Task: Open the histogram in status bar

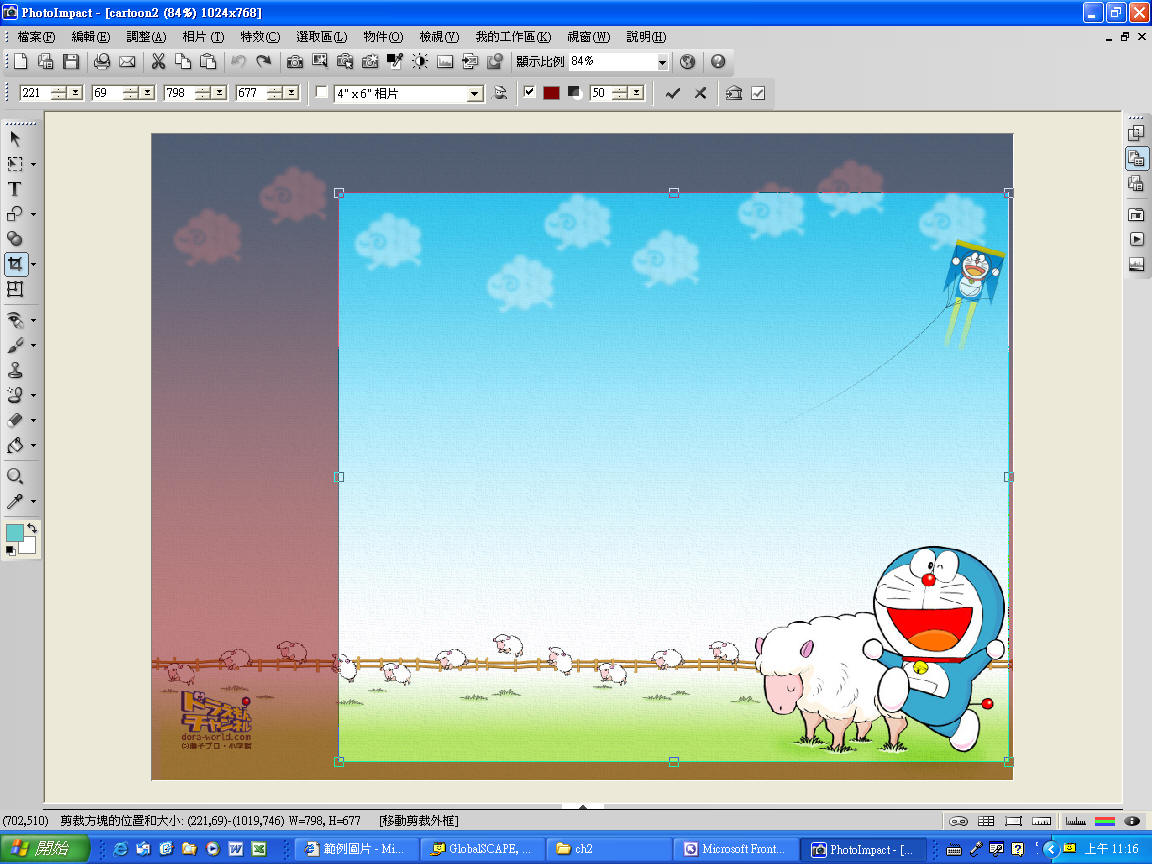Action: point(1075,821)
